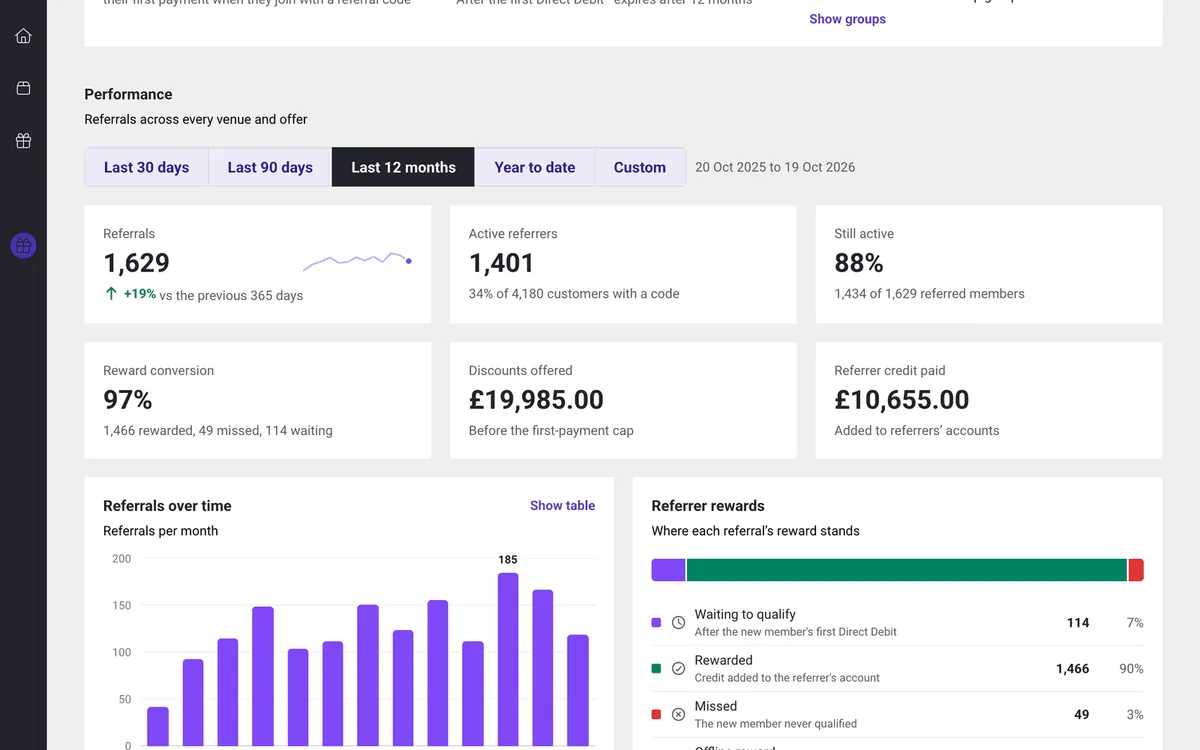Click '1,466 rewarded, 49 missed, 114 waiting' text
Image resolution: width=1200 pixels, height=750 pixels.
218,431
